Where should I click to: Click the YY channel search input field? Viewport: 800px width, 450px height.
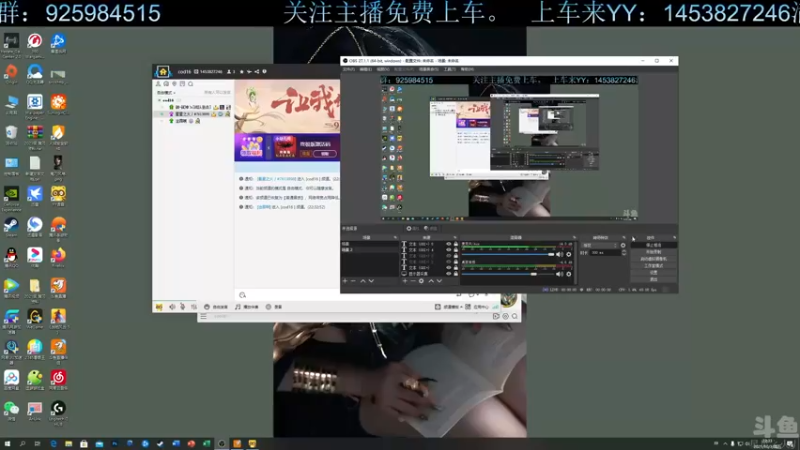pos(217,92)
